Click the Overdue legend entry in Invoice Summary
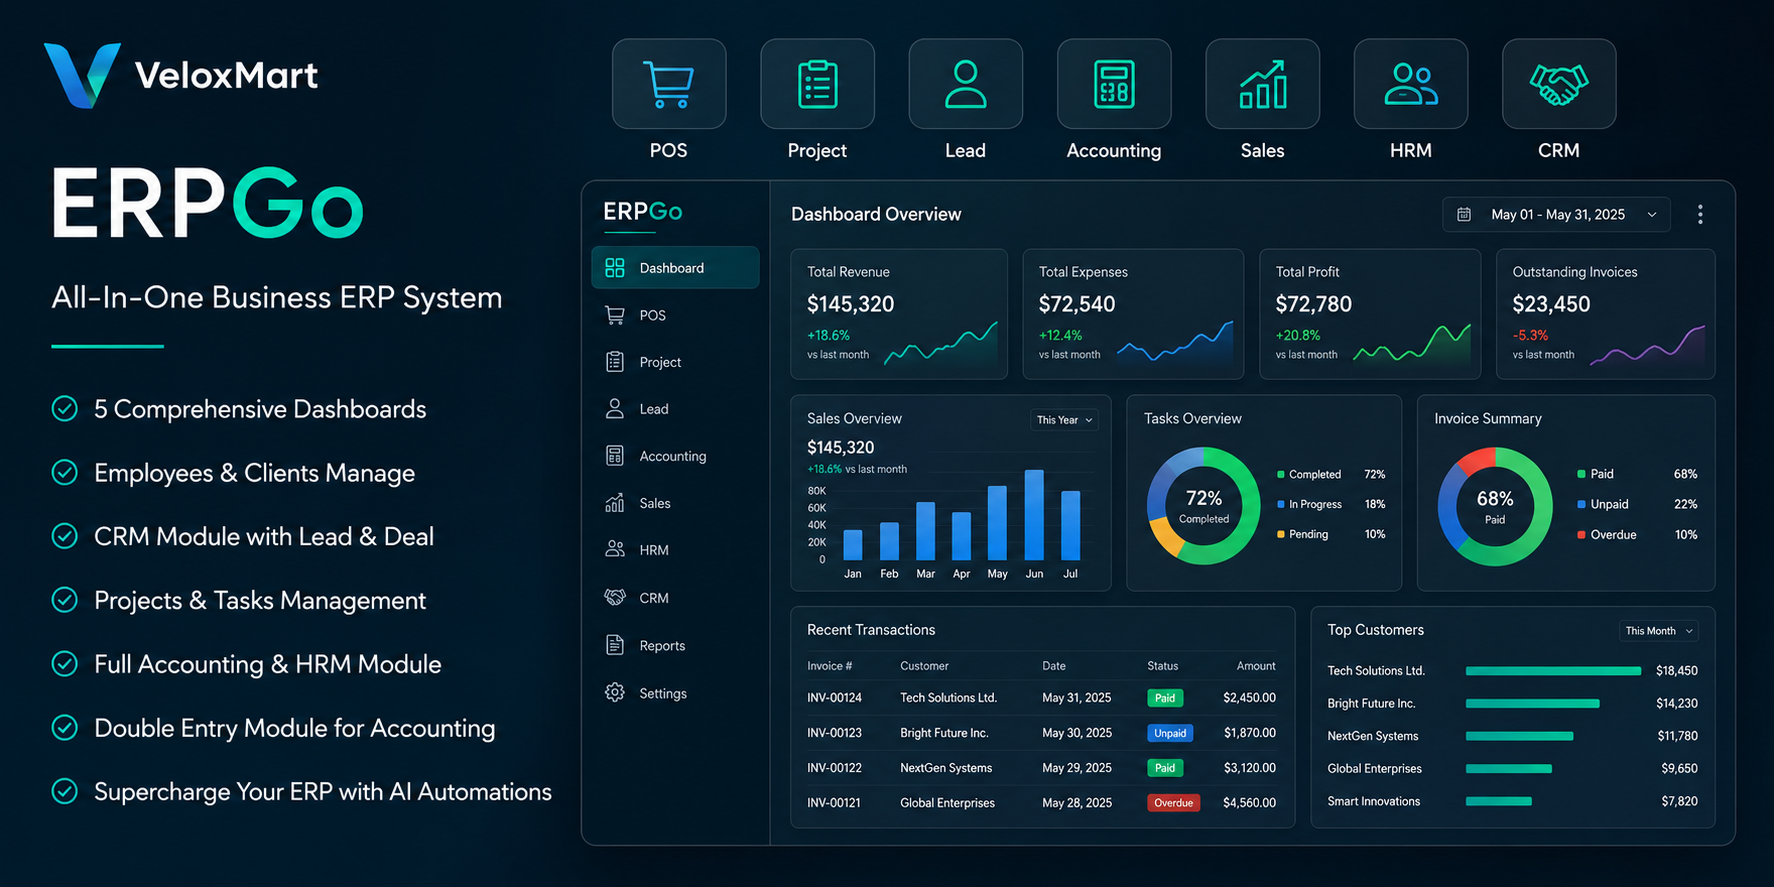 point(1637,535)
